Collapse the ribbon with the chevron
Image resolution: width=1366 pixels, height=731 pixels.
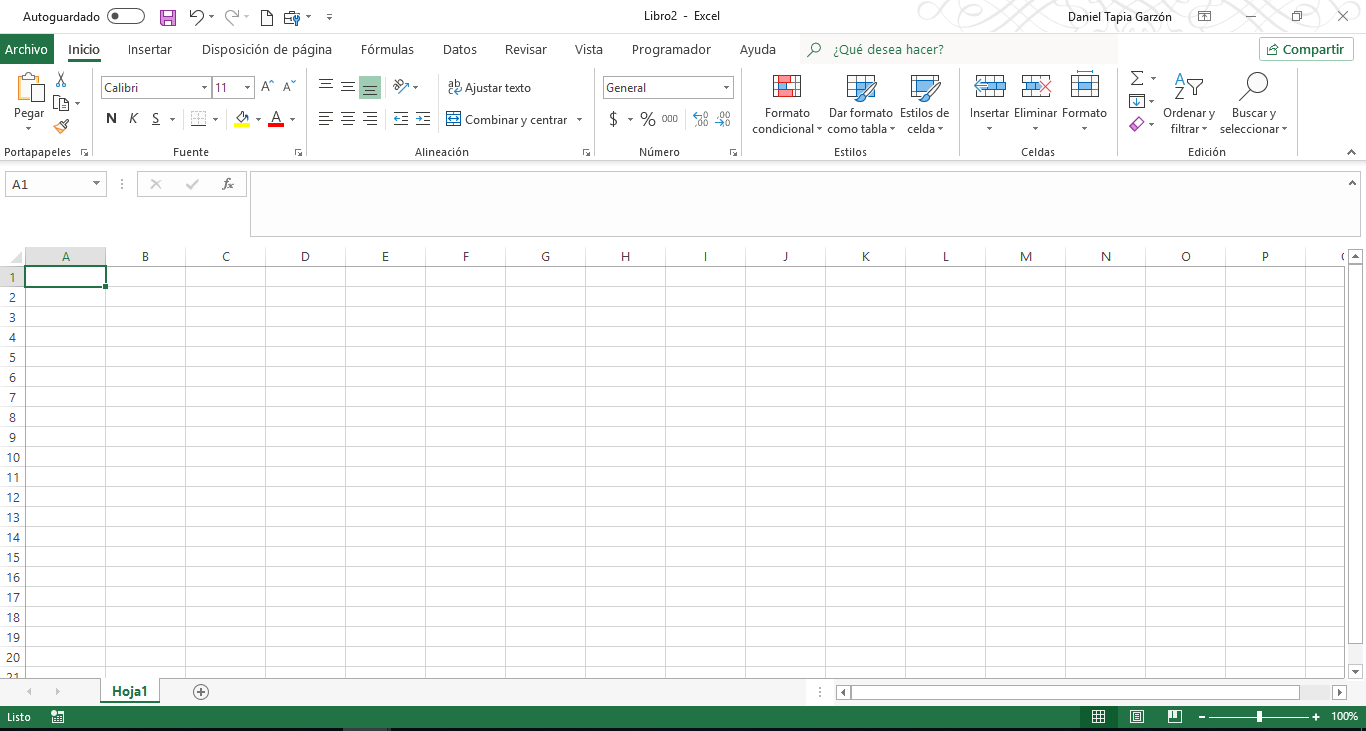(x=1352, y=152)
